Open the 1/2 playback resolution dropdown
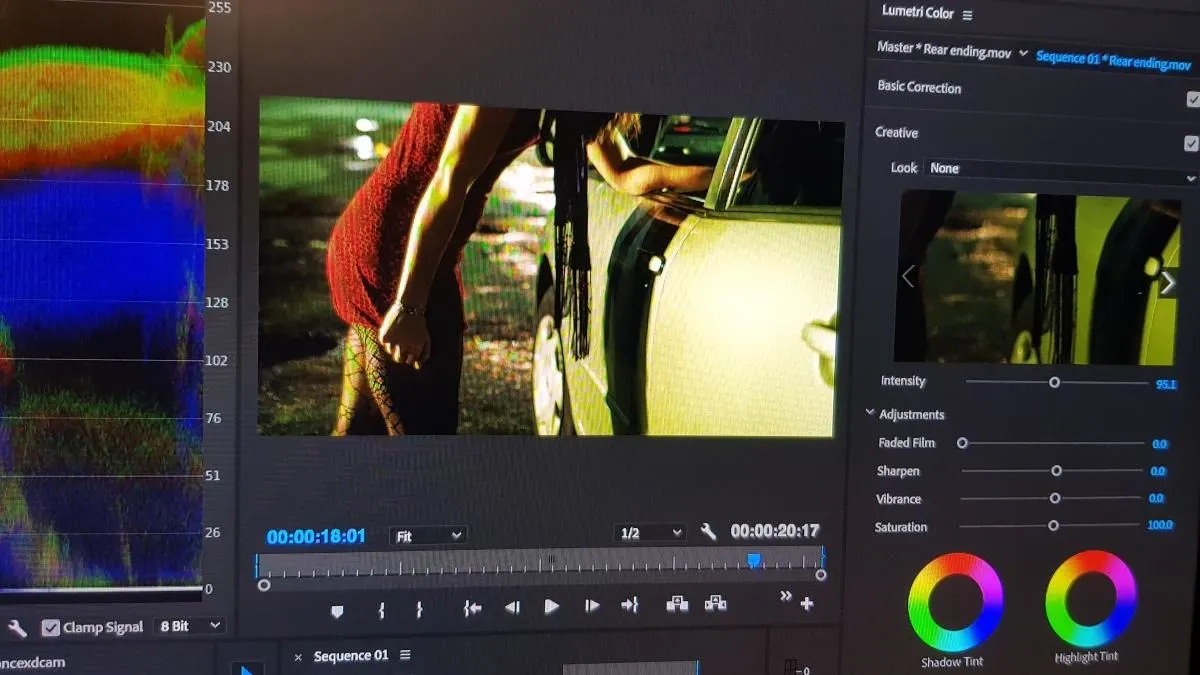The image size is (1200, 675). [650, 532]
